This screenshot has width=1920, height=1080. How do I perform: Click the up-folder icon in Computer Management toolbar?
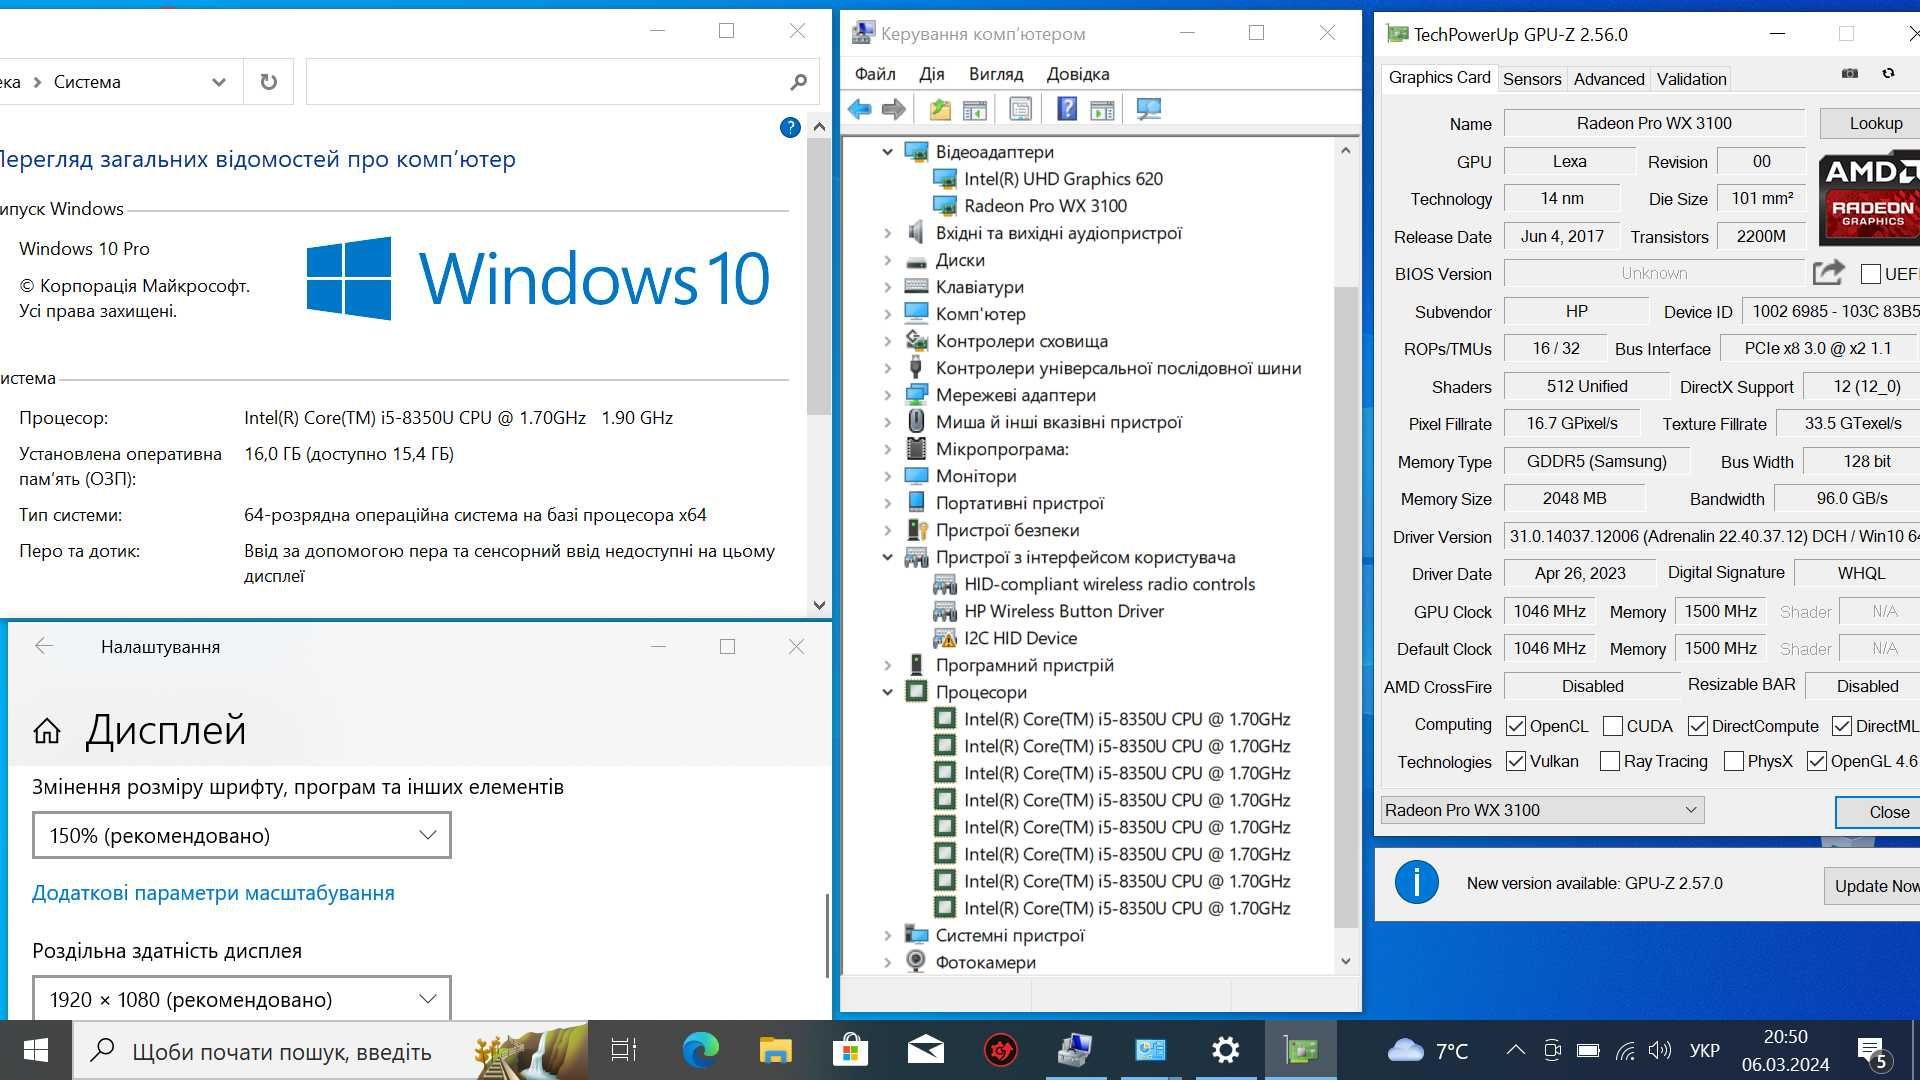click(940, 110)
